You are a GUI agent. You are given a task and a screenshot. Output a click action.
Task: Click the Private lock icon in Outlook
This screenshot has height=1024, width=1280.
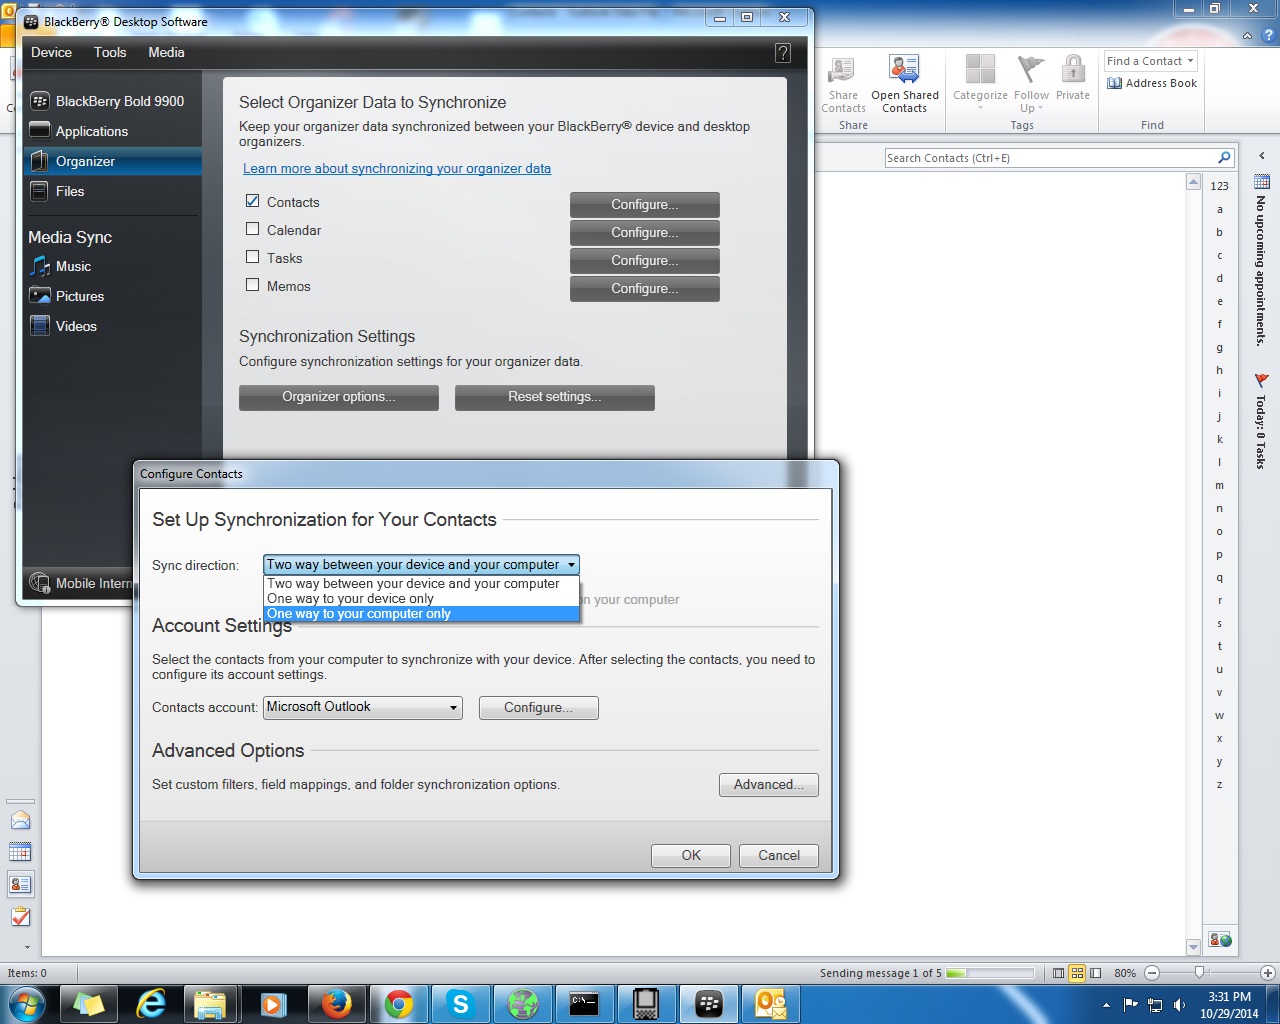[x=1073, y=78]
